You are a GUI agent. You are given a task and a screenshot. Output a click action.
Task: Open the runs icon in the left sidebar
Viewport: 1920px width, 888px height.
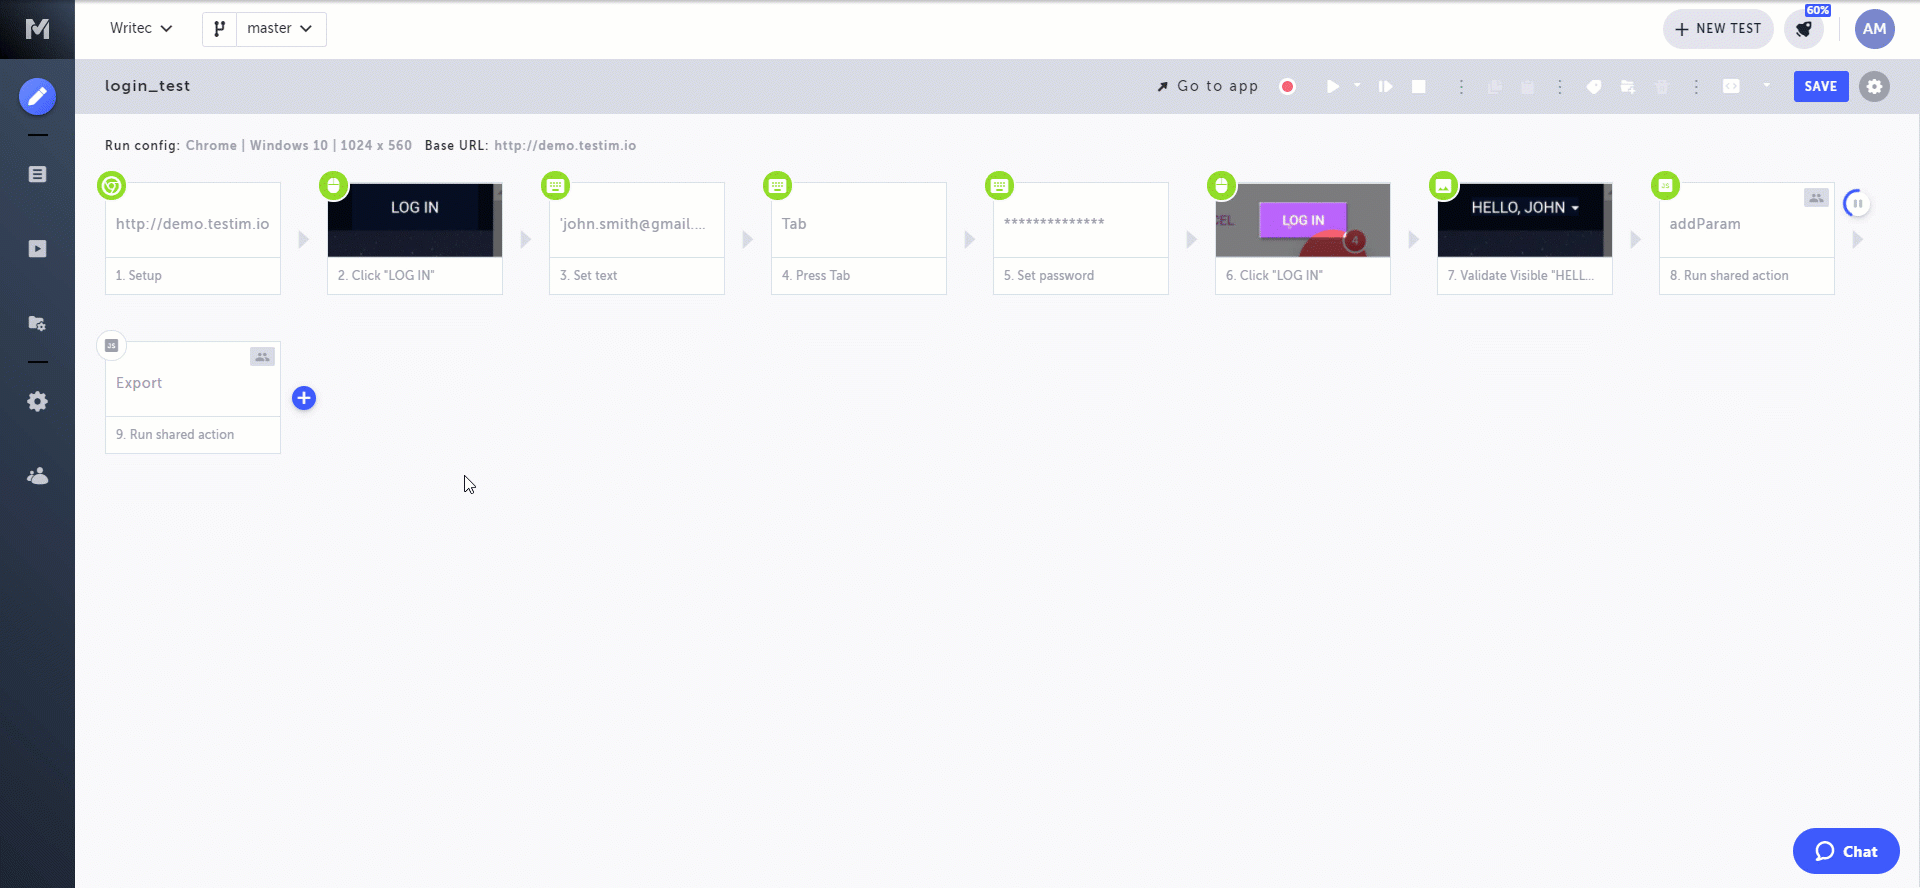coord(37,249)
